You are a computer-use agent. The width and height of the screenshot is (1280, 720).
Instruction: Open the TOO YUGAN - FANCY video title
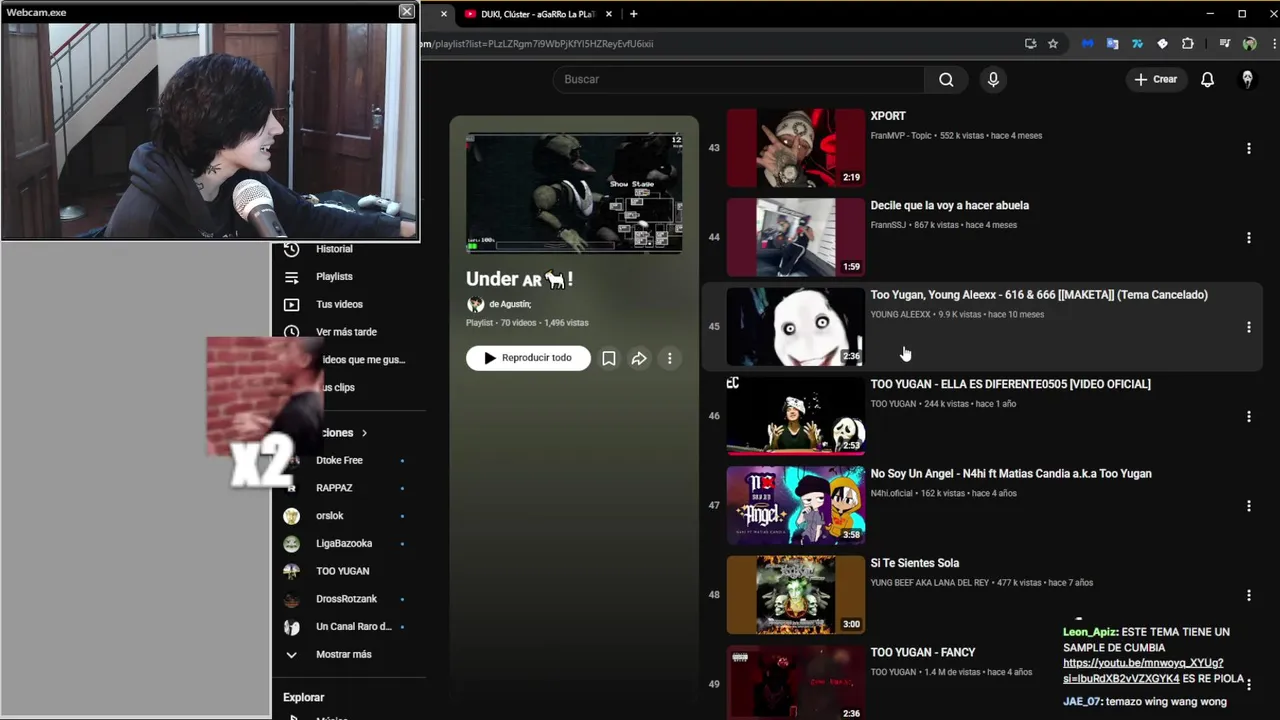[x=923, y=653]
